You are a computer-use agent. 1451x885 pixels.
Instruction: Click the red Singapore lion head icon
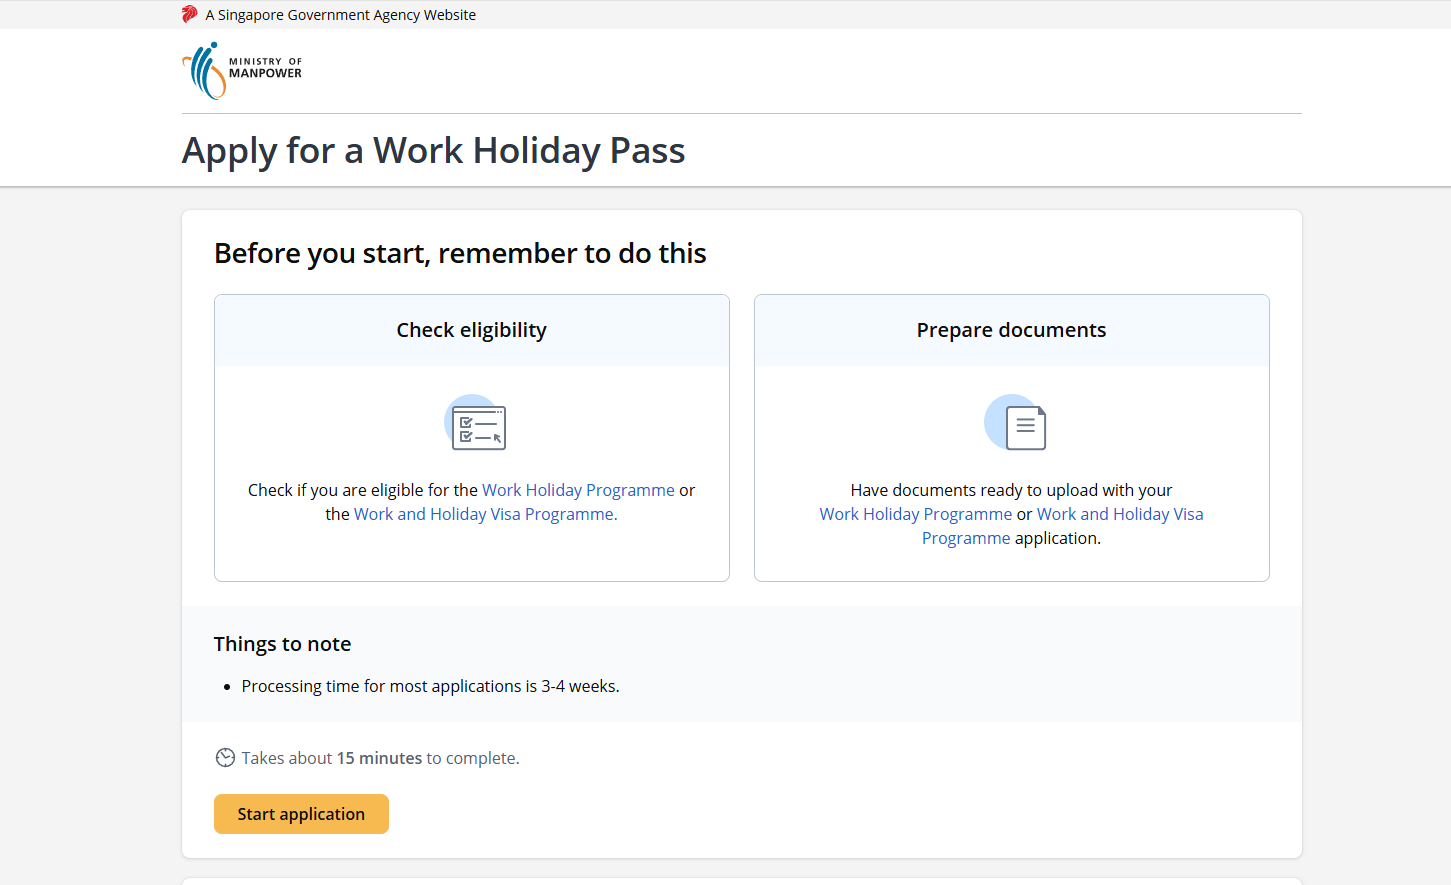coord(190,14)
